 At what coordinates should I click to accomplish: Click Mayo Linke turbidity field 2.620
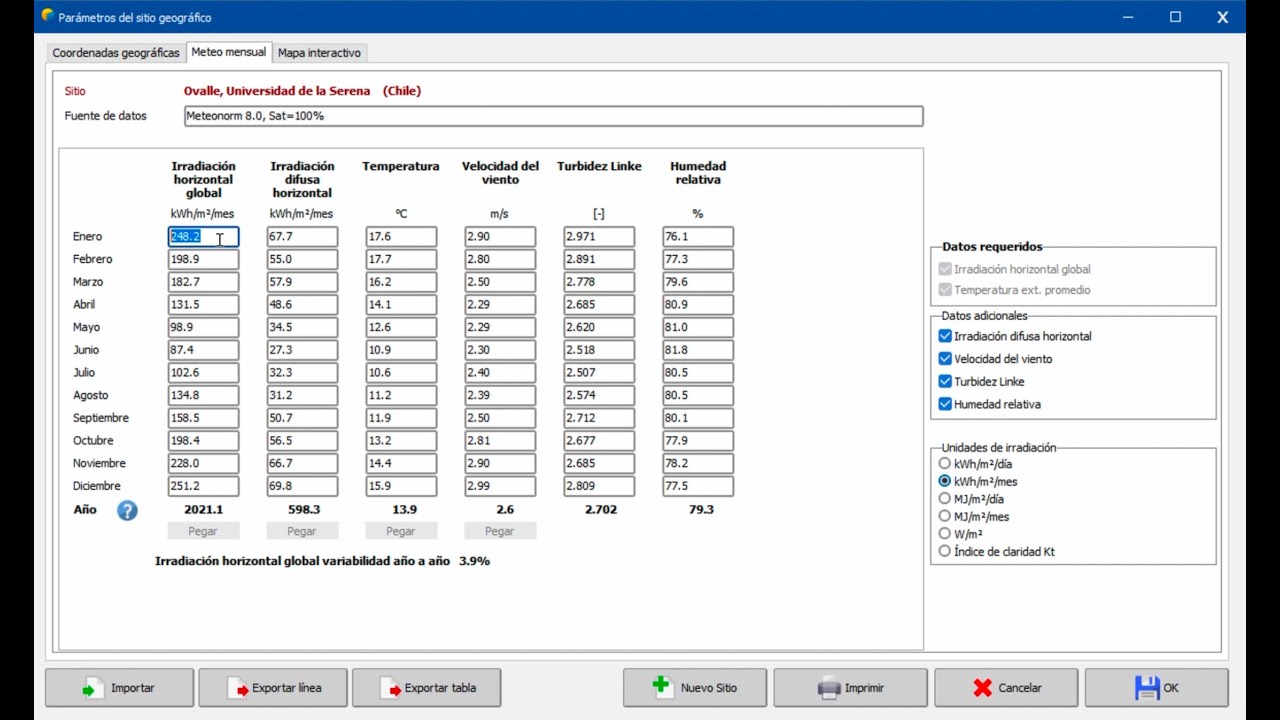[599, 327]
